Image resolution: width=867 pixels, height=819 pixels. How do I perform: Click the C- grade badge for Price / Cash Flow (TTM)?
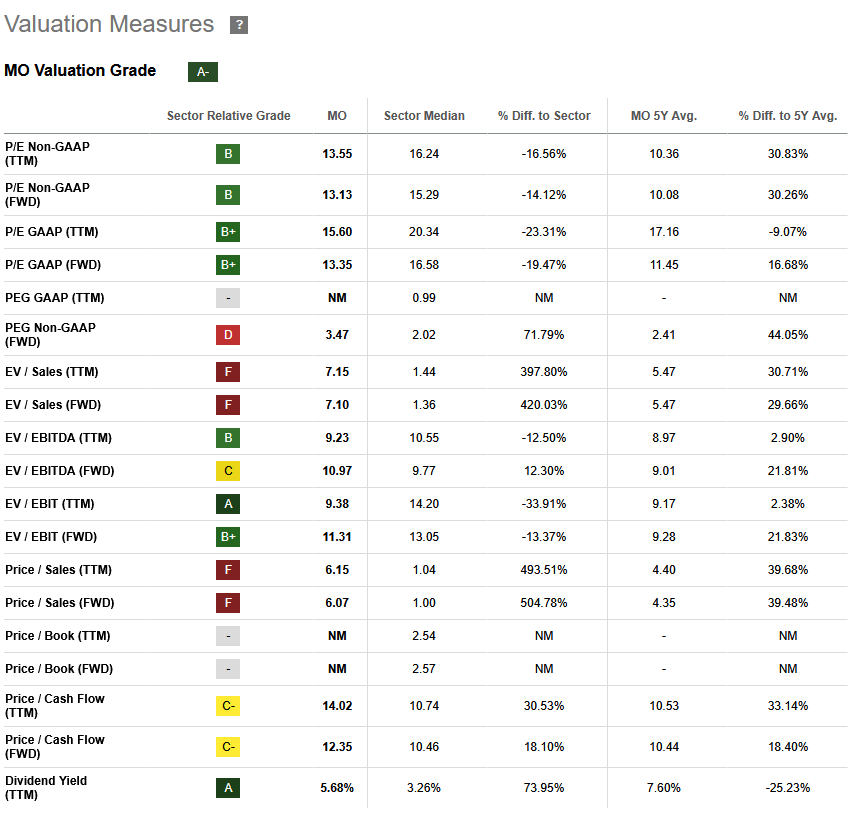[x=228, y=706]
